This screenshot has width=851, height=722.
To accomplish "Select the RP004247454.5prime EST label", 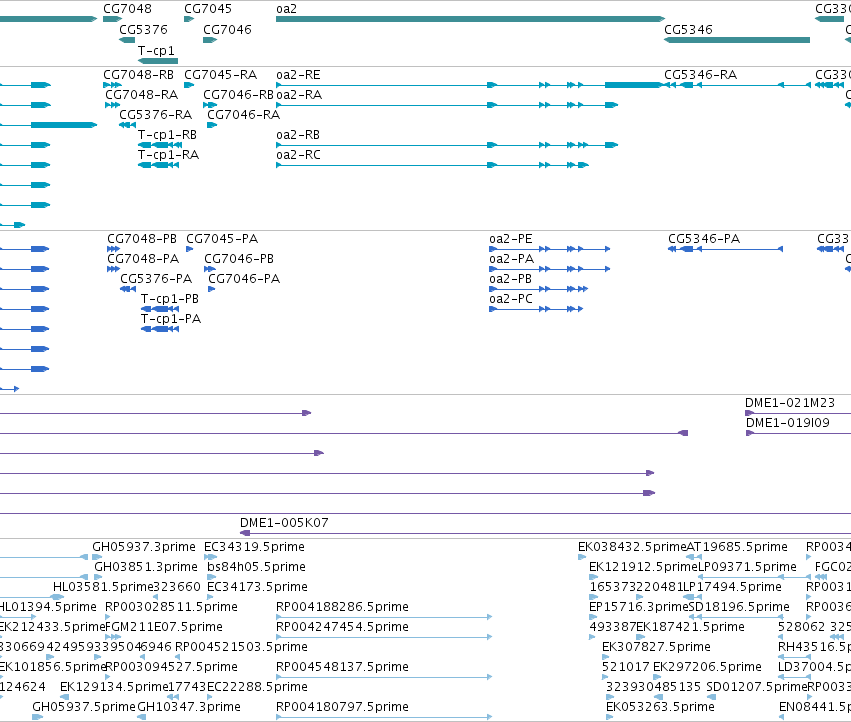I will pyautogui.click(x=342, y=627).
